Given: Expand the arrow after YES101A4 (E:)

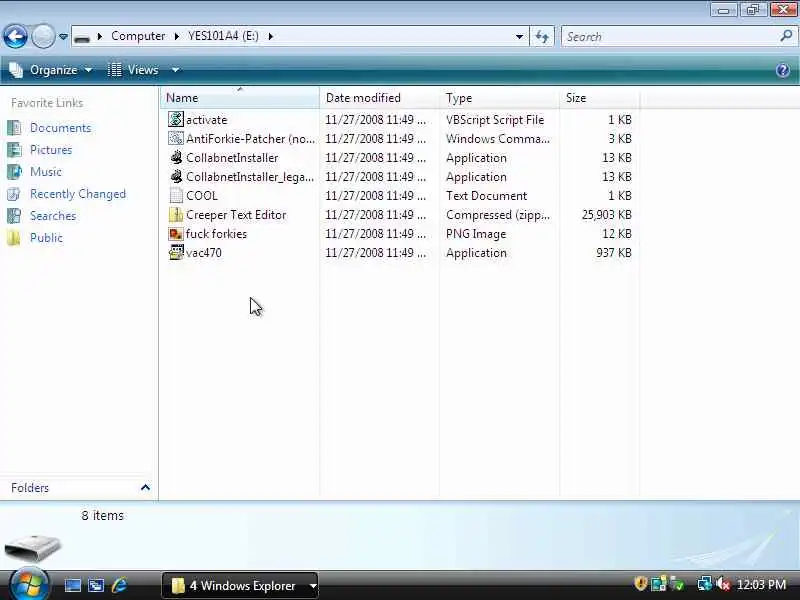Looking at the screenshot, I should click(x=270, y=37).
